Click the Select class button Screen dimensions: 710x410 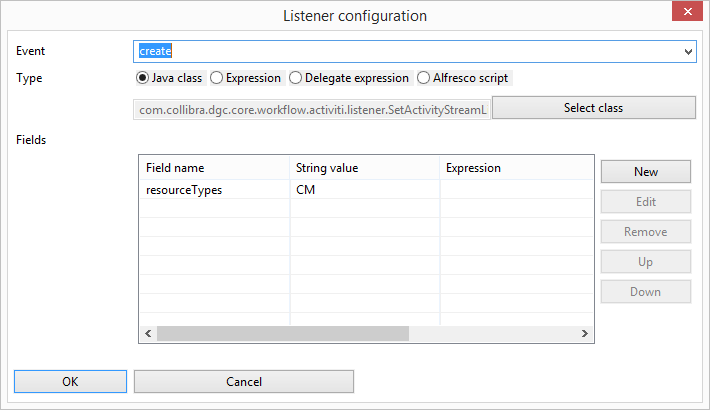click(594, 108)
